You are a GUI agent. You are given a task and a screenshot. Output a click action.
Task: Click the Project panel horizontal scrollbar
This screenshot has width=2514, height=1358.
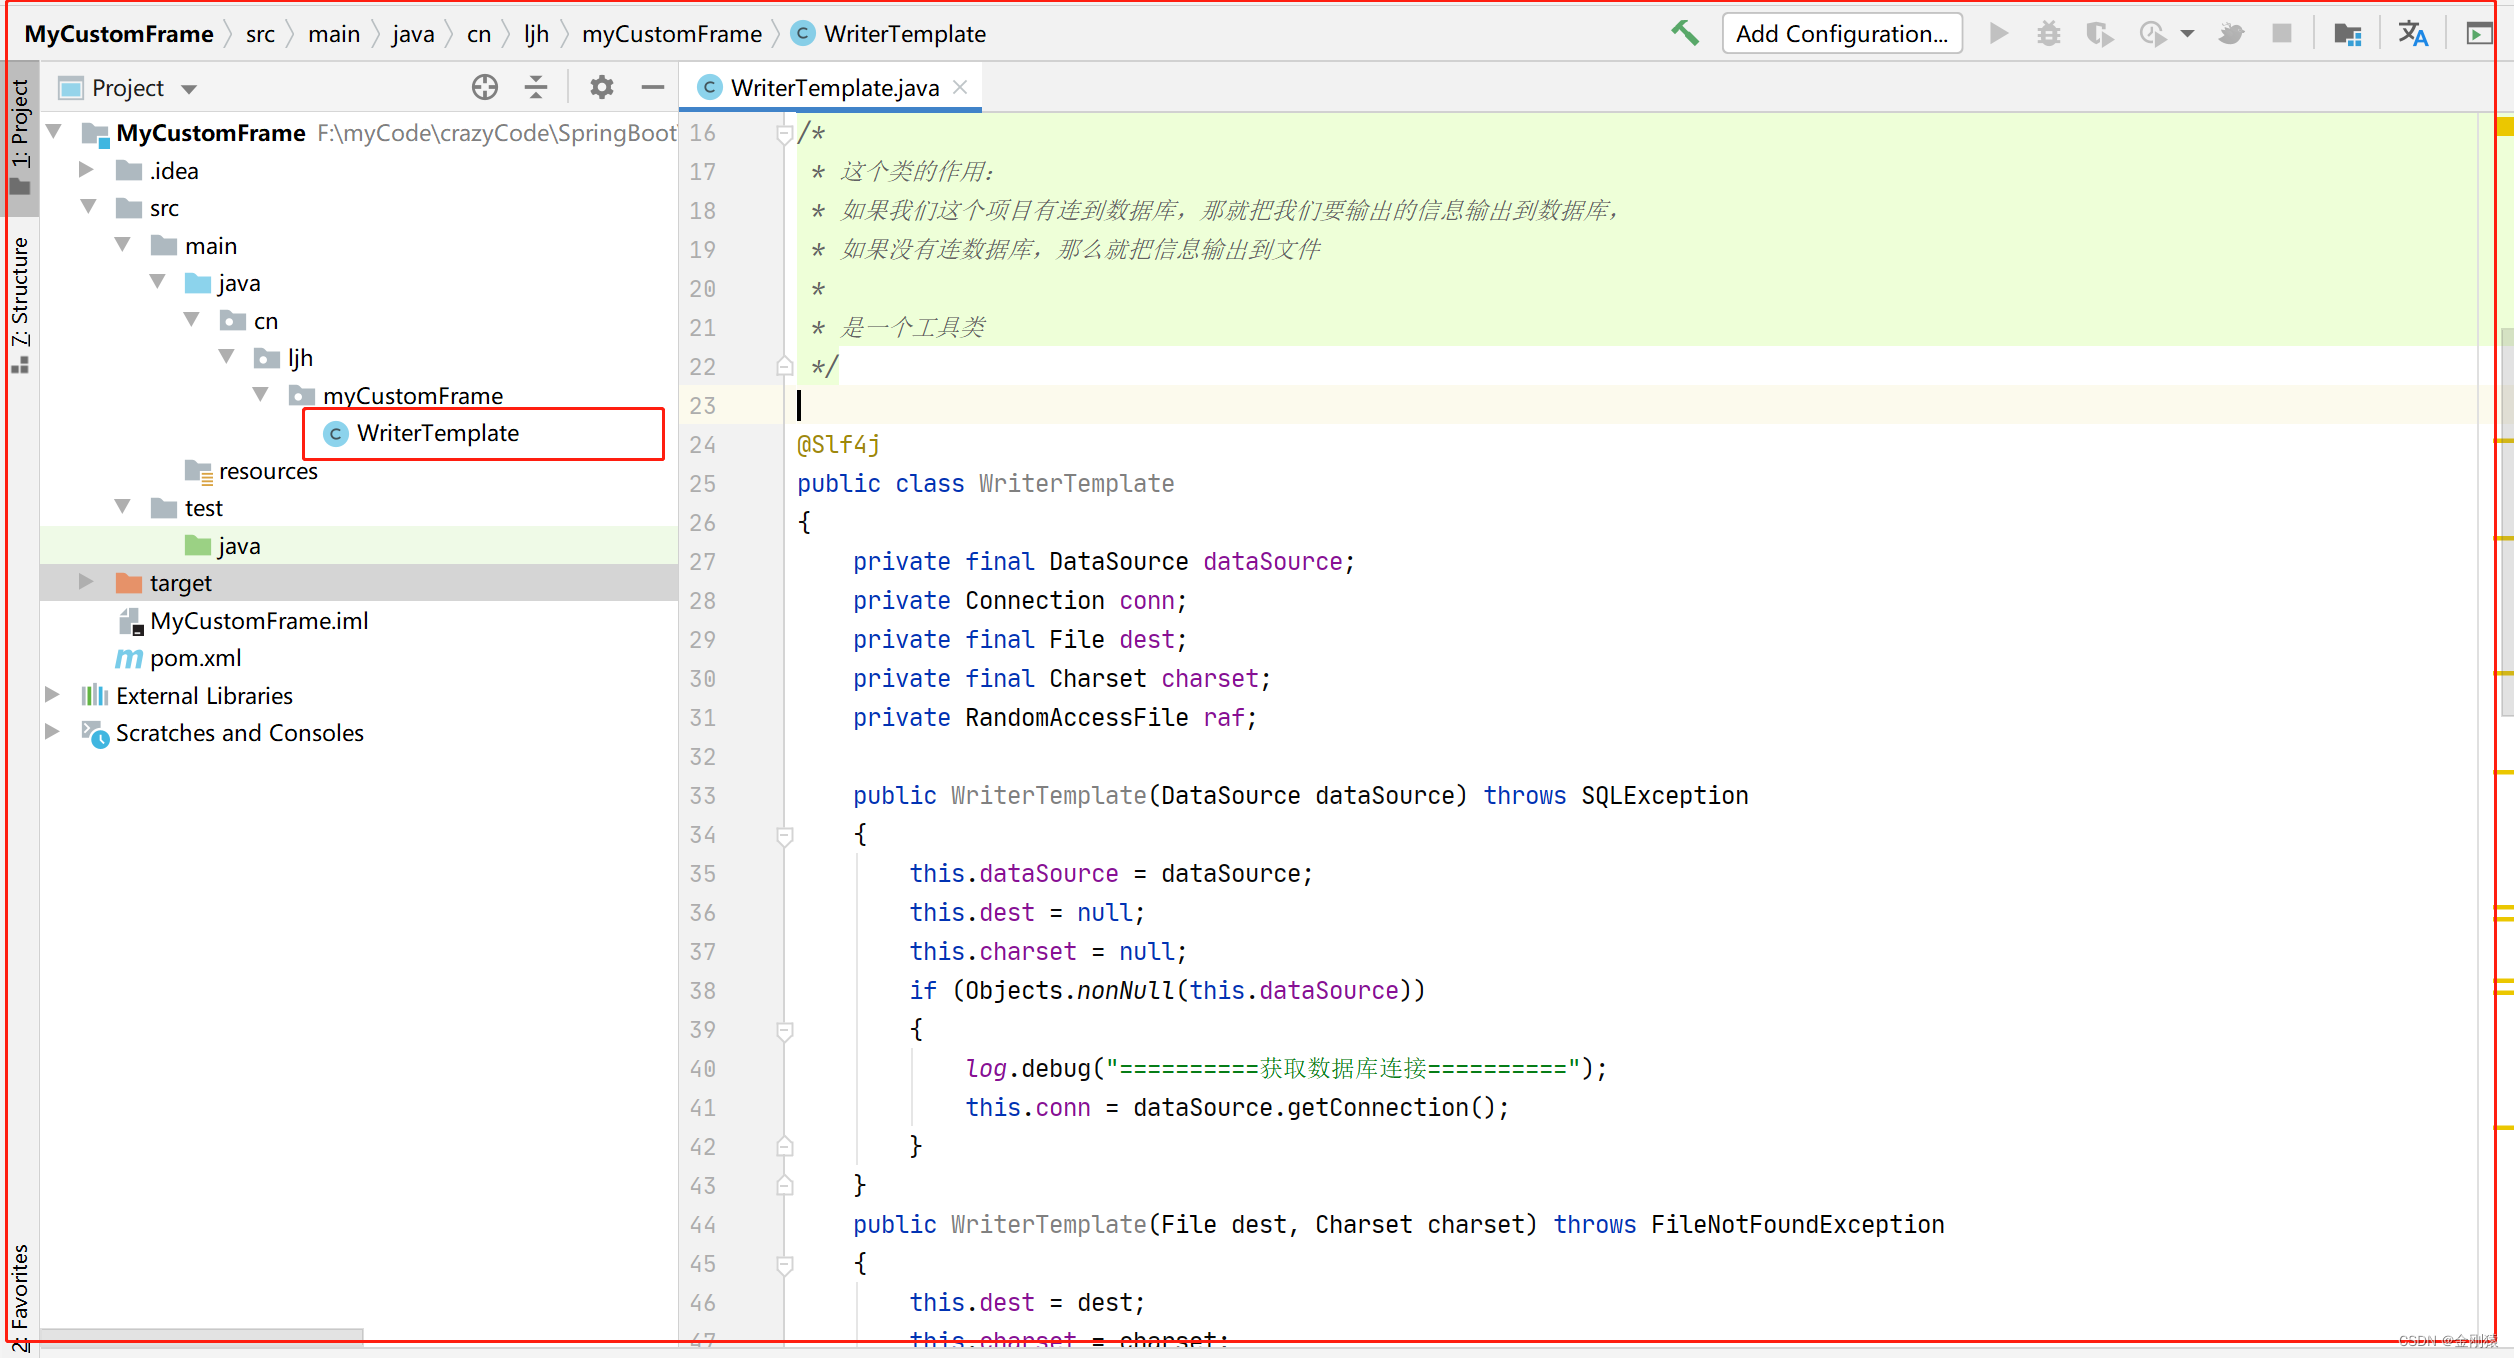(x=201, y=1336)
